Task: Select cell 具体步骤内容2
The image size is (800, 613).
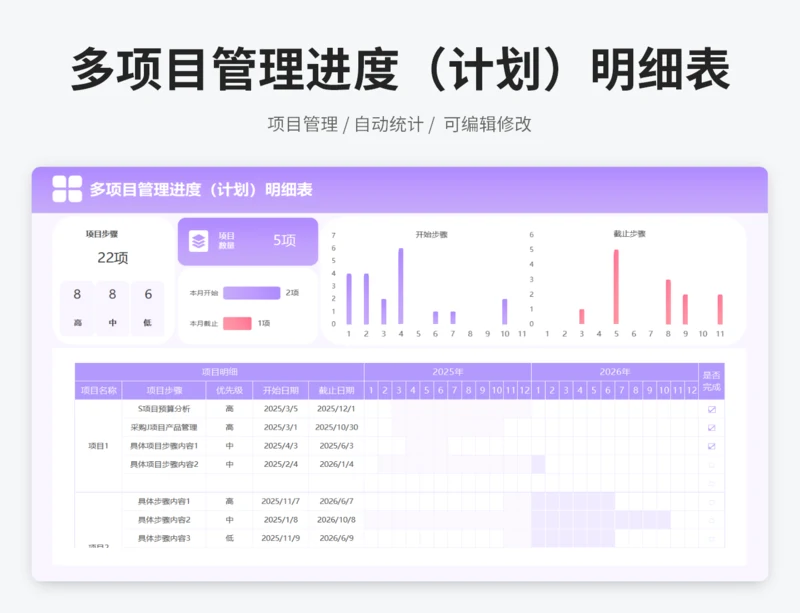Action: tap(164, 520)
